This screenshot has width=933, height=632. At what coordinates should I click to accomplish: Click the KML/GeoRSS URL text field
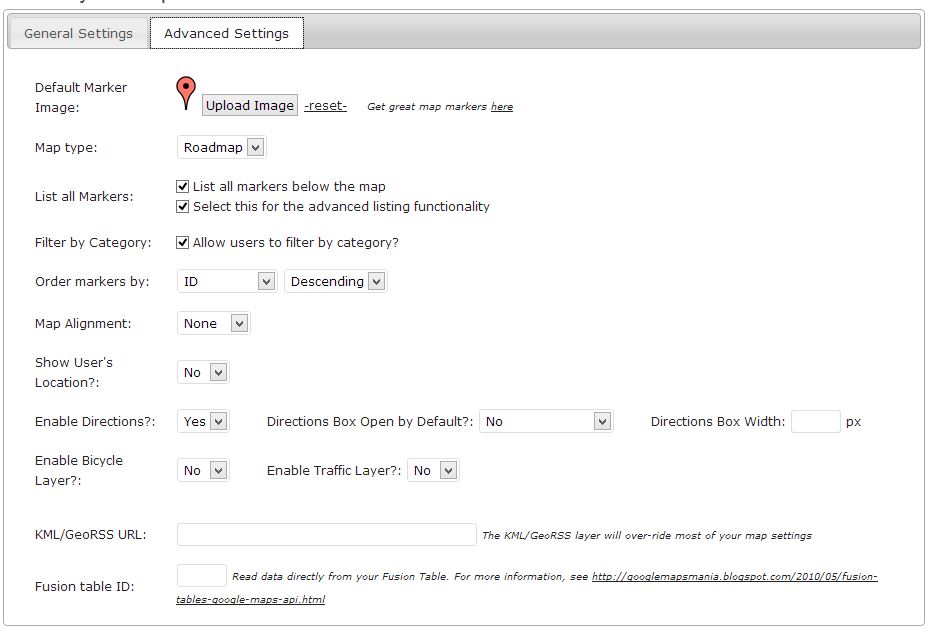[326, 535]
